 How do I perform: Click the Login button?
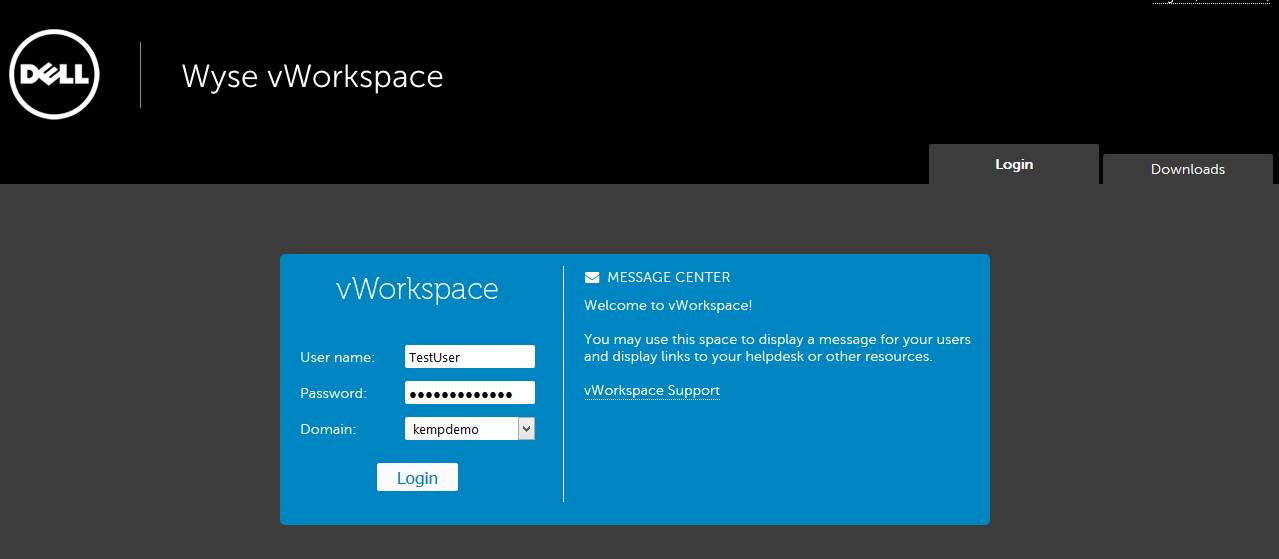tap(417, 477)
